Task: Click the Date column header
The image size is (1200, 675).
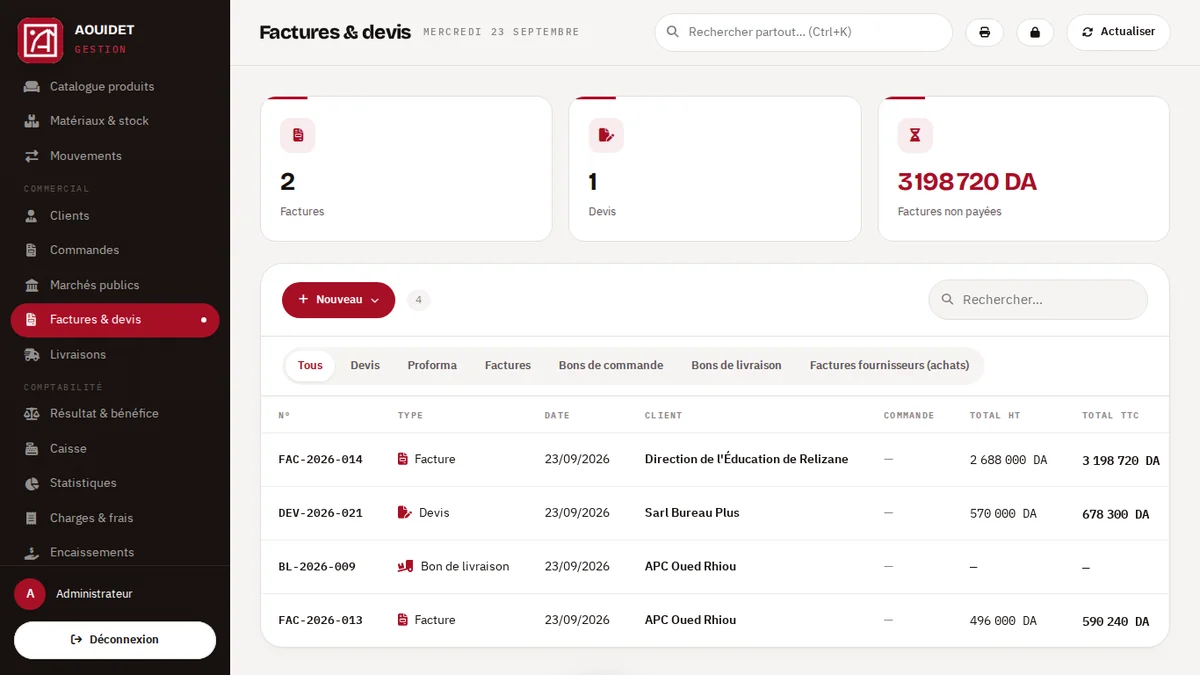Action: 557,416
